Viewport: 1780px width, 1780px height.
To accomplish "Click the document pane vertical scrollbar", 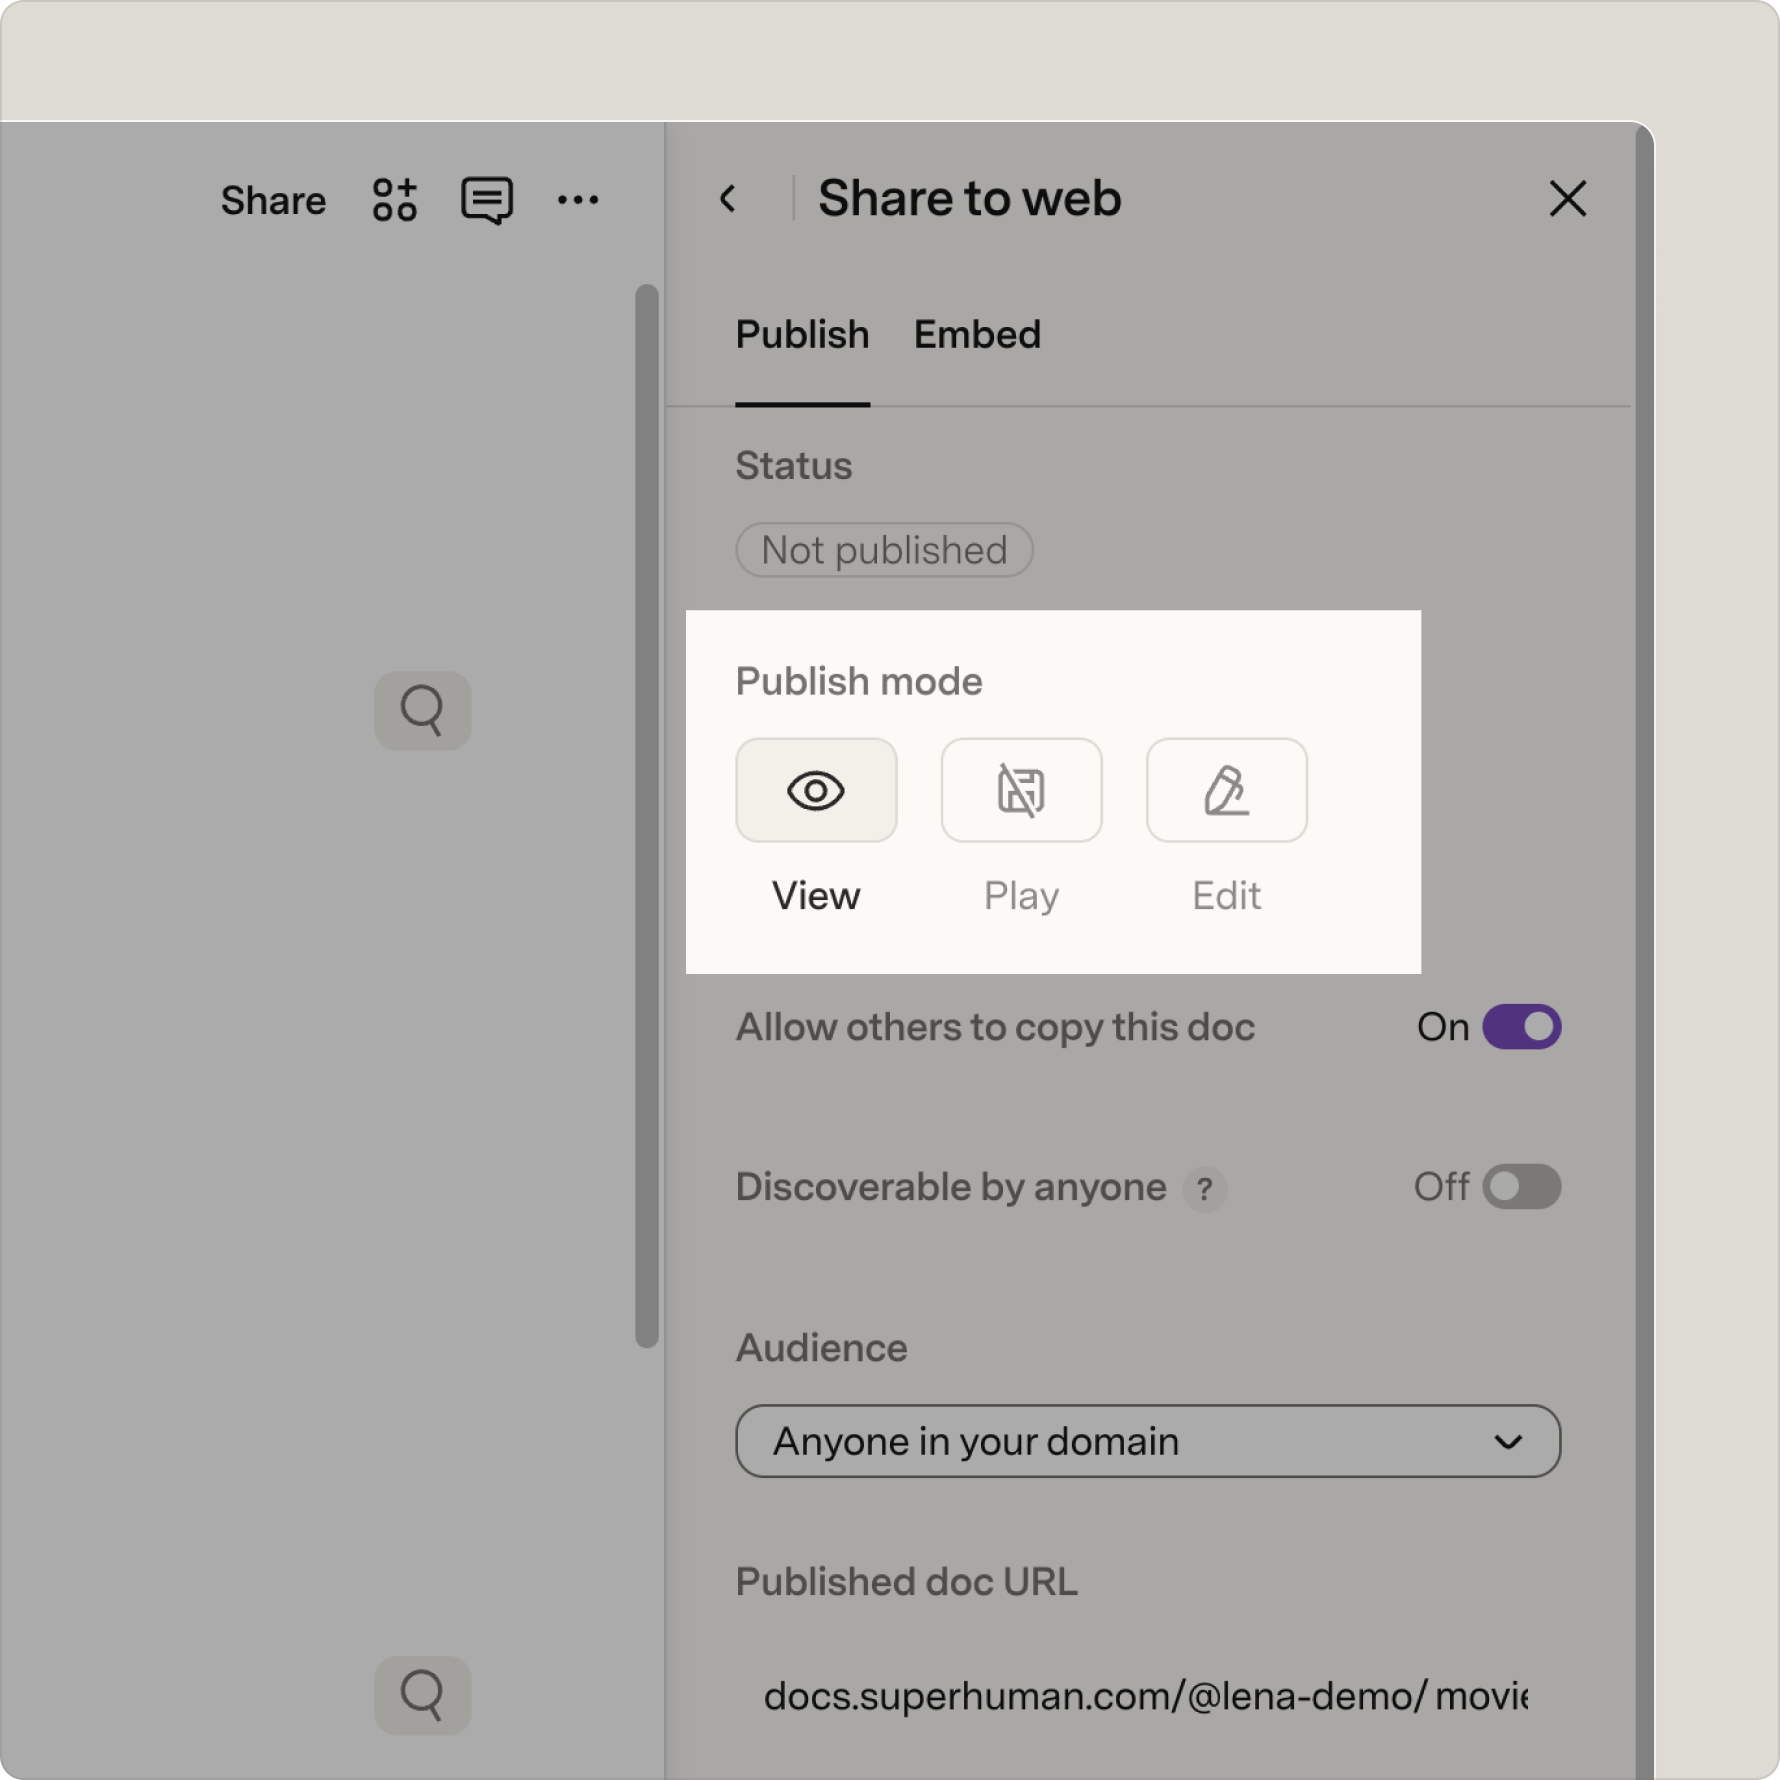I will [647, 816].
